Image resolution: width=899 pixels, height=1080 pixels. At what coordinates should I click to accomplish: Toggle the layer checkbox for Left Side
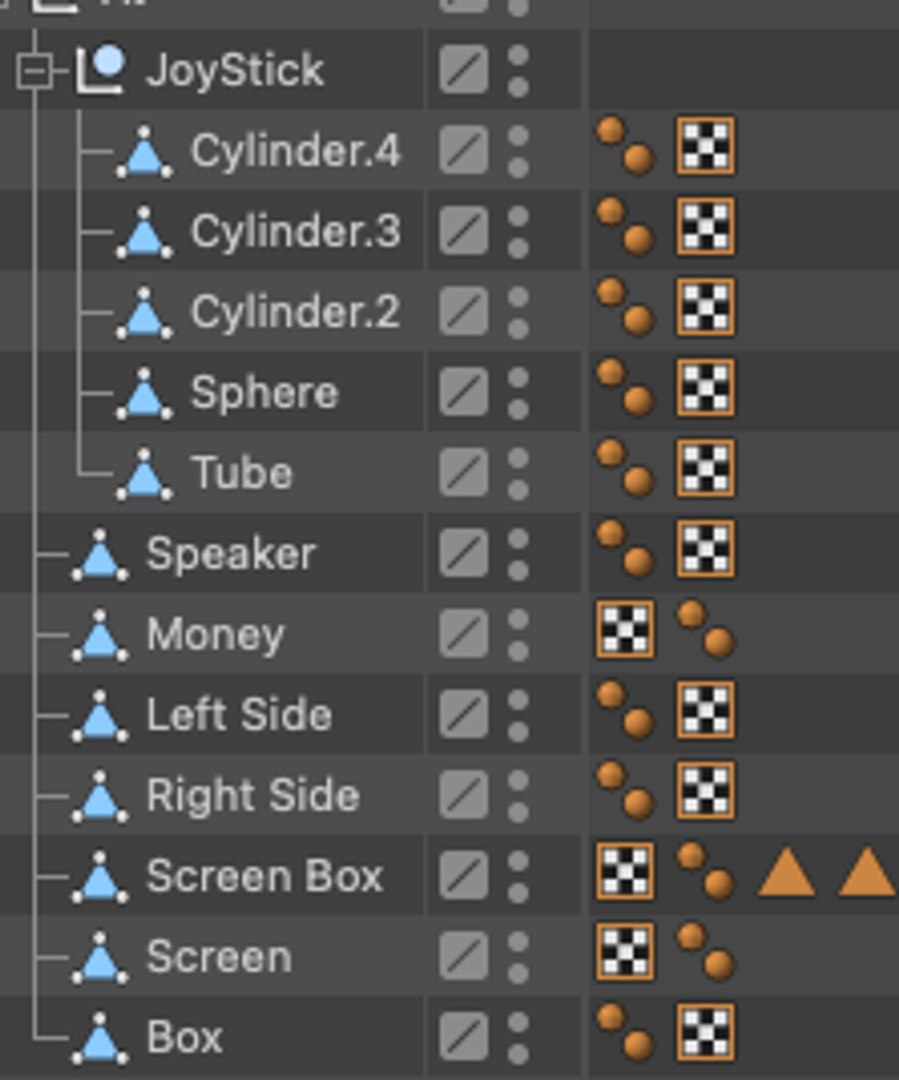tap(463, 715)
